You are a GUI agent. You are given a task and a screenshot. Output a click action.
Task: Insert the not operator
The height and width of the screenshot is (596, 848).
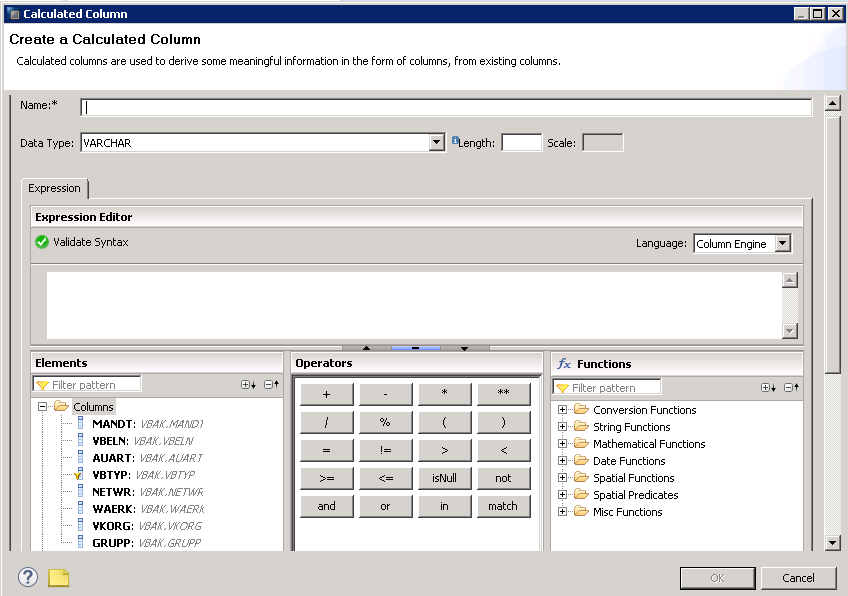pyautogui.click(x=504, y=479)
